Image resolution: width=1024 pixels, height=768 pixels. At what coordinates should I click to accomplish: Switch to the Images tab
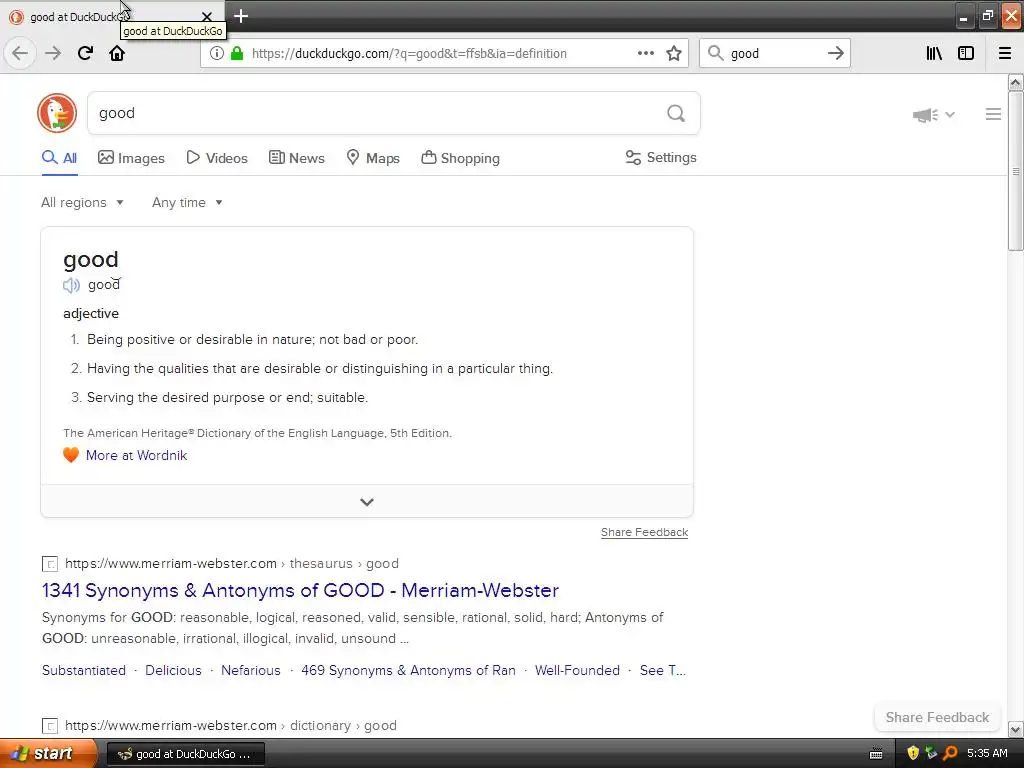coord(131,158)
